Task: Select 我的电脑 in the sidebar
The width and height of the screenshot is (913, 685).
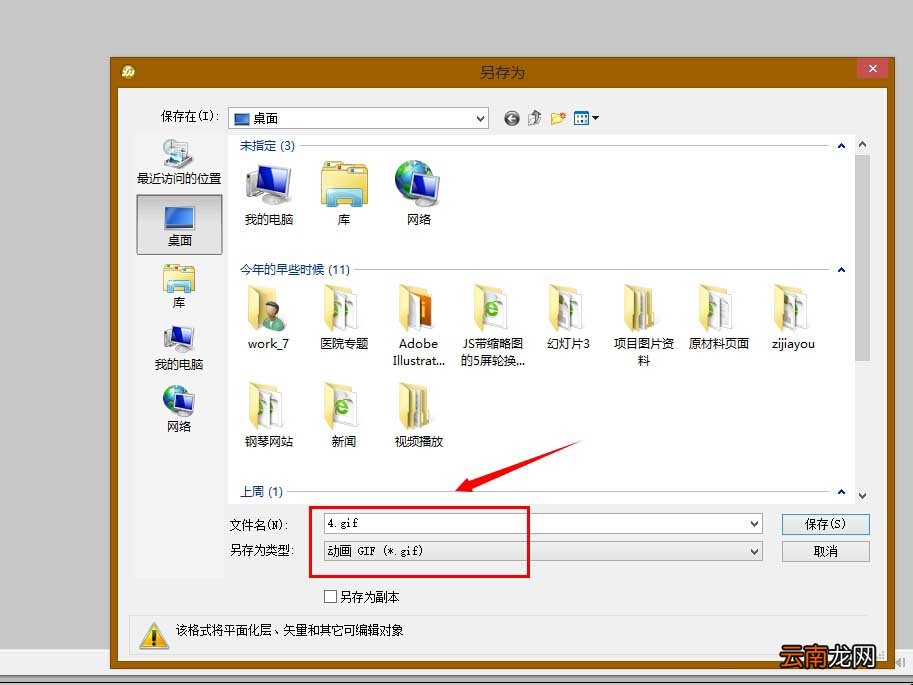Action: point(179,348)
